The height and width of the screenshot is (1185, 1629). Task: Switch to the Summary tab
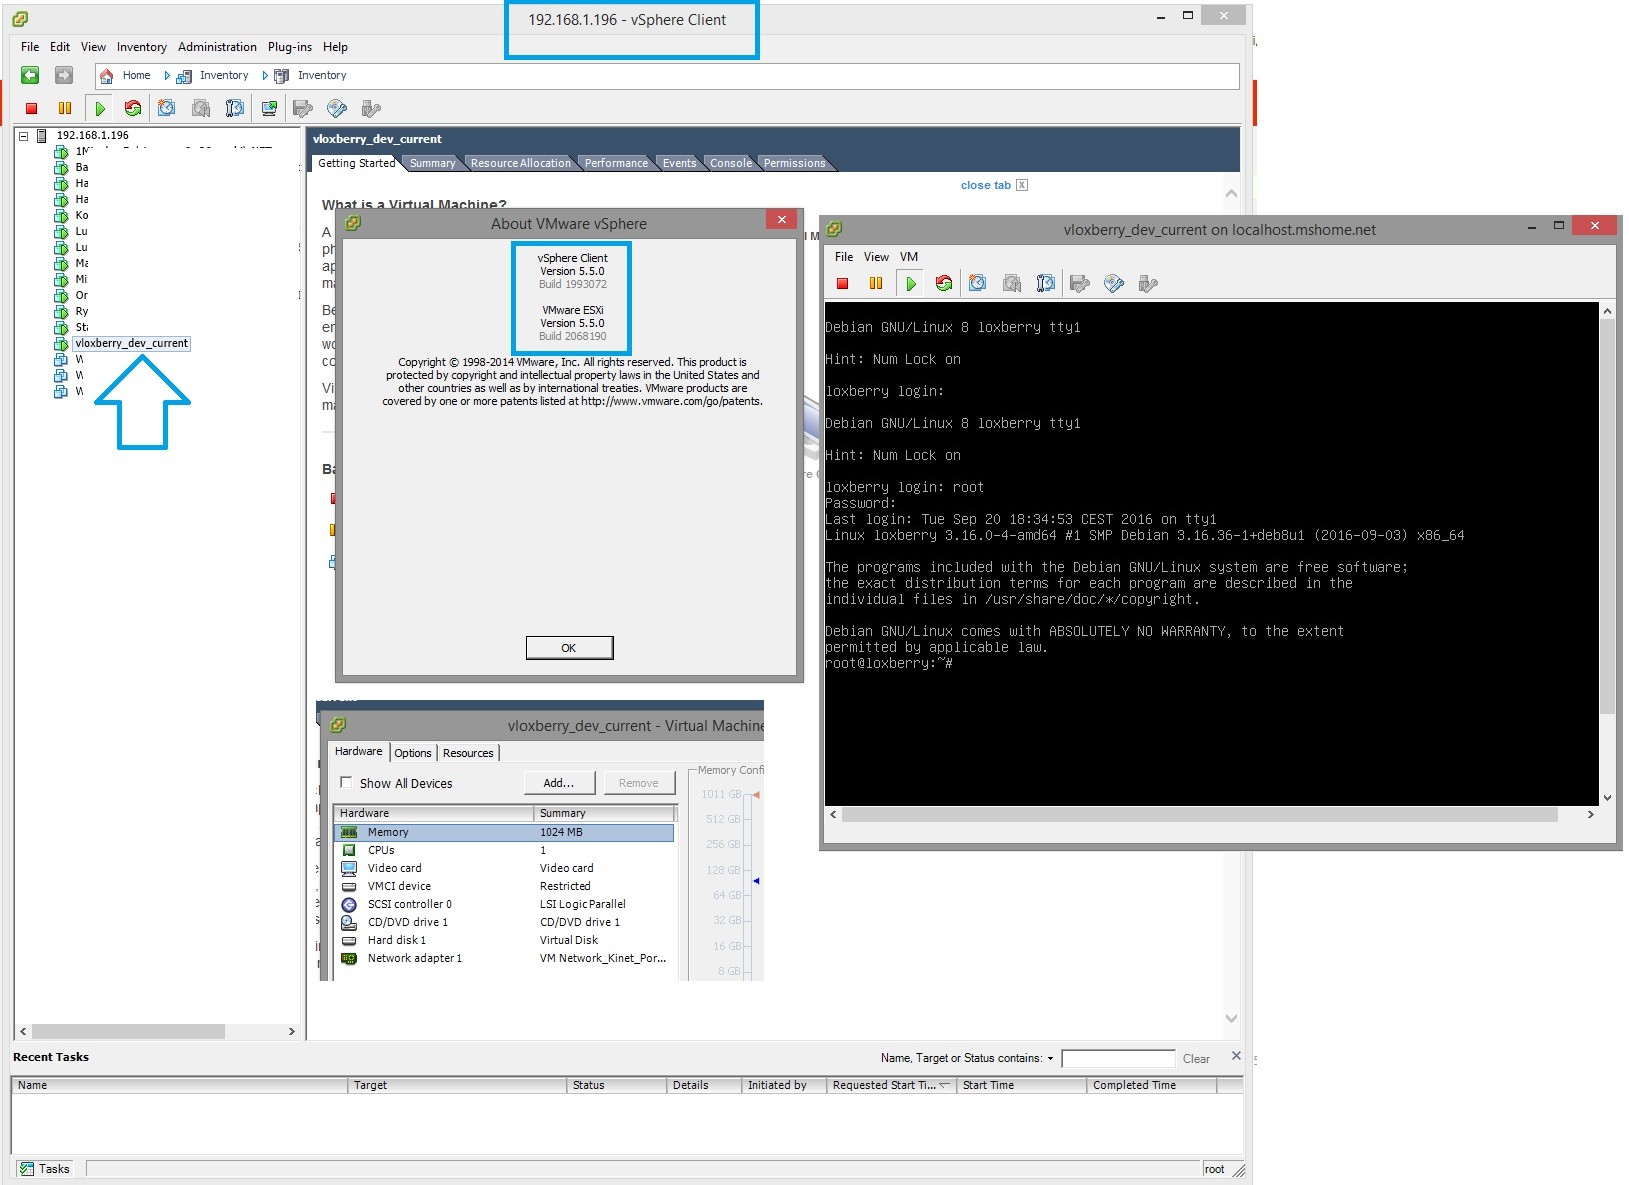click(x=432, y=163)
